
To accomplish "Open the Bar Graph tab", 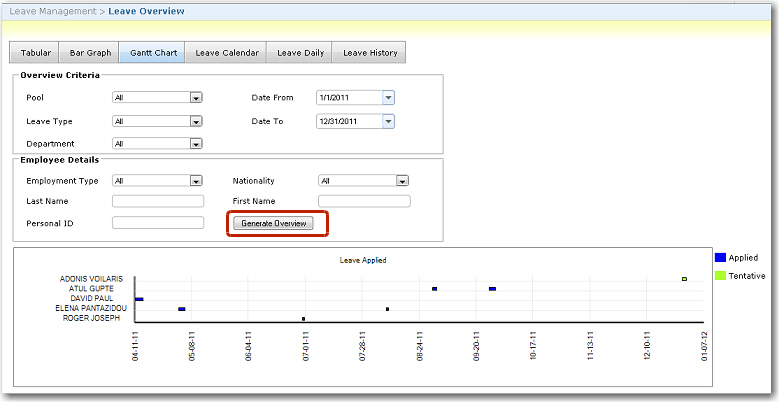I will pyautogui.click(x=90, y=53).
